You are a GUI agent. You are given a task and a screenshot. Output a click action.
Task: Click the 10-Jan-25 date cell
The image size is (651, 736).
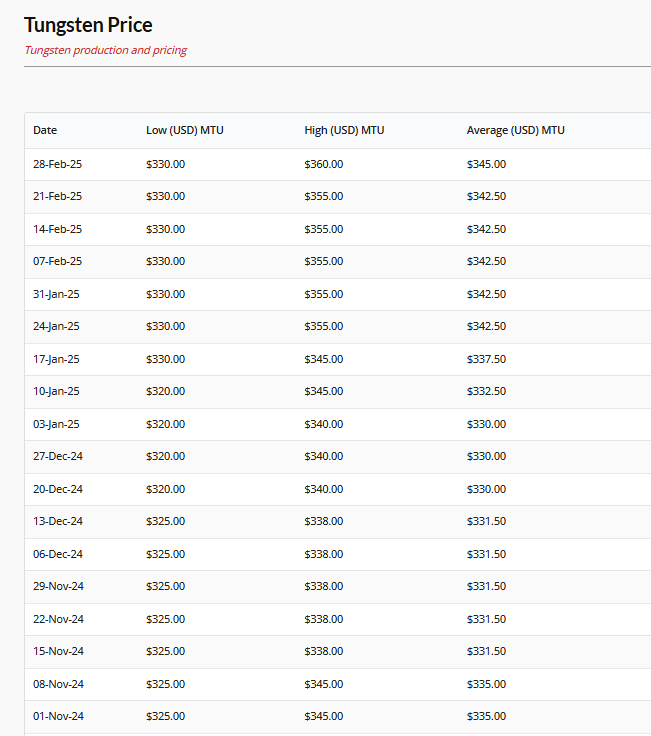coord(57,391)
